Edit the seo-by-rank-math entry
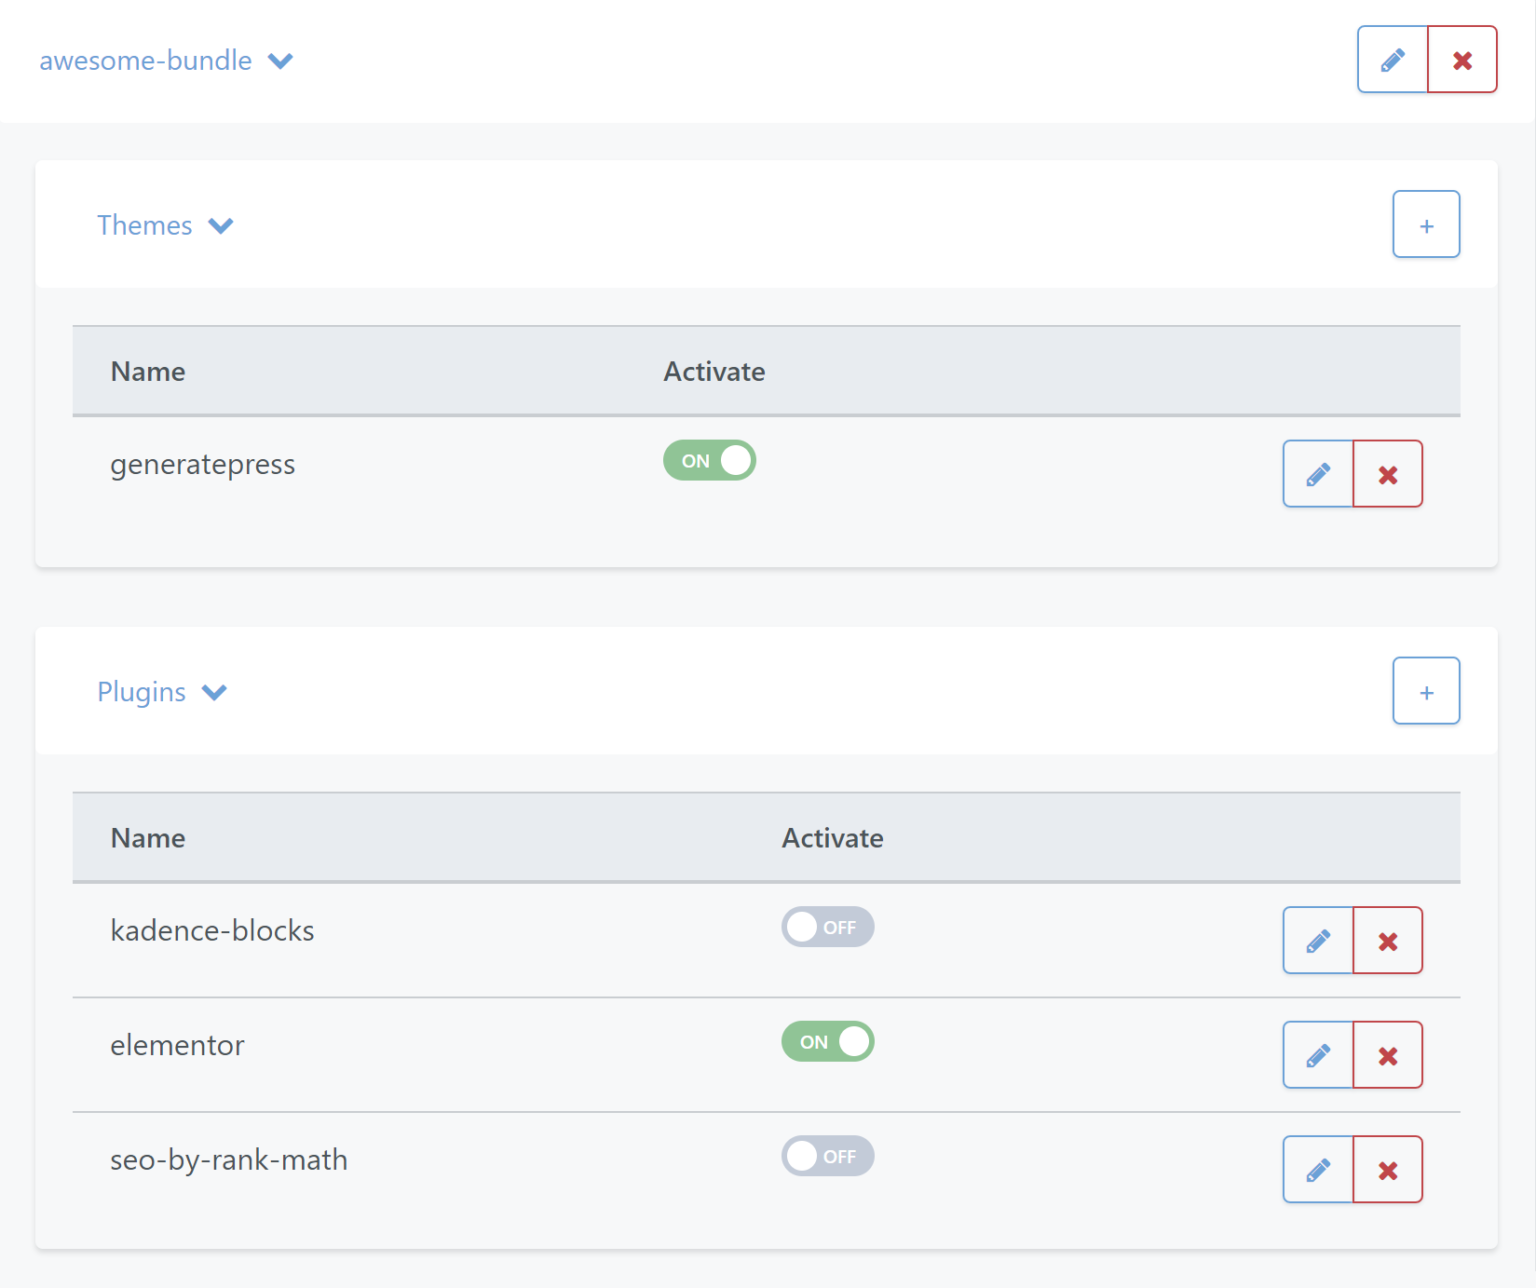This screenshot has height=1288, width=1536. pyautogui.click(x=1317, y=1169)
